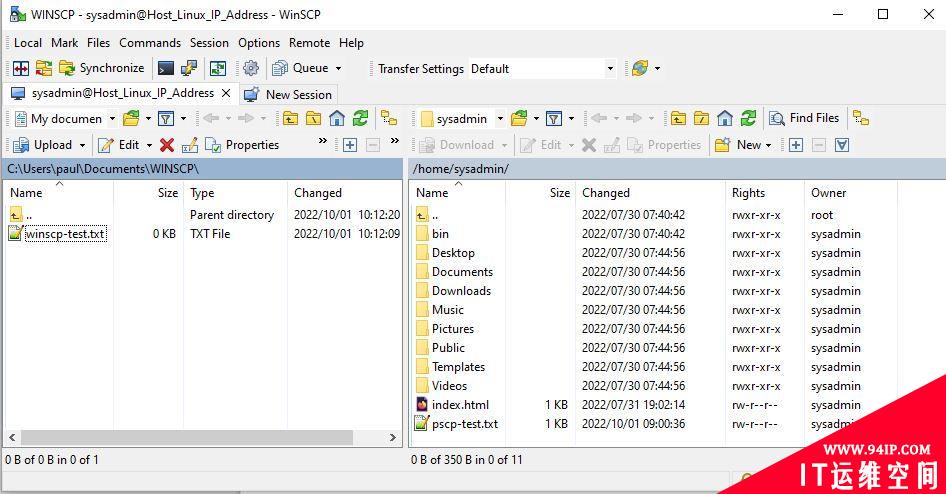Click local select files plus icon
This screenshot has height=494, width=946.
[350, 145]
